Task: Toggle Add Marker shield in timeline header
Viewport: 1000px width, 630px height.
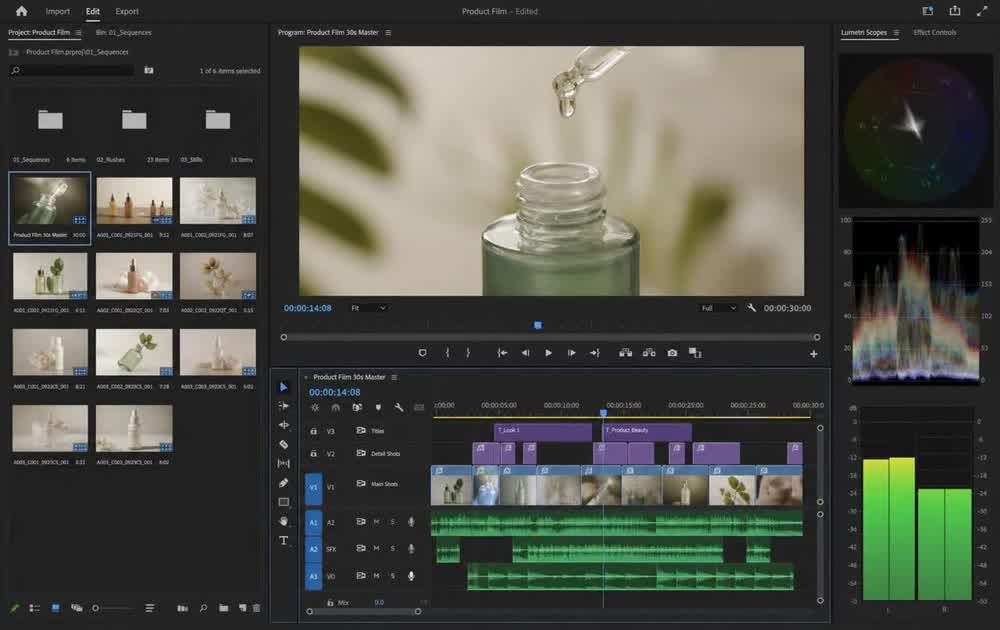Action: [378, 407]
